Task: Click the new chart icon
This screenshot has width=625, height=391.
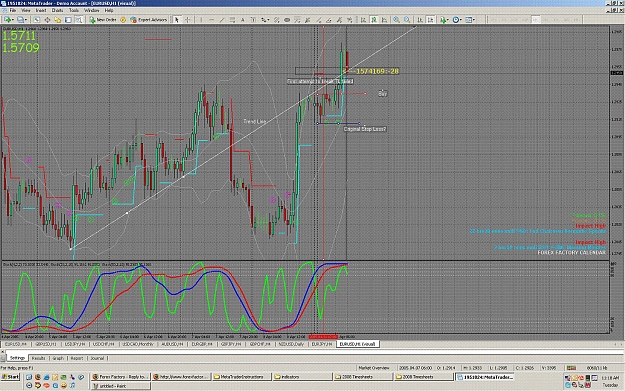Action: pos(8,20)
